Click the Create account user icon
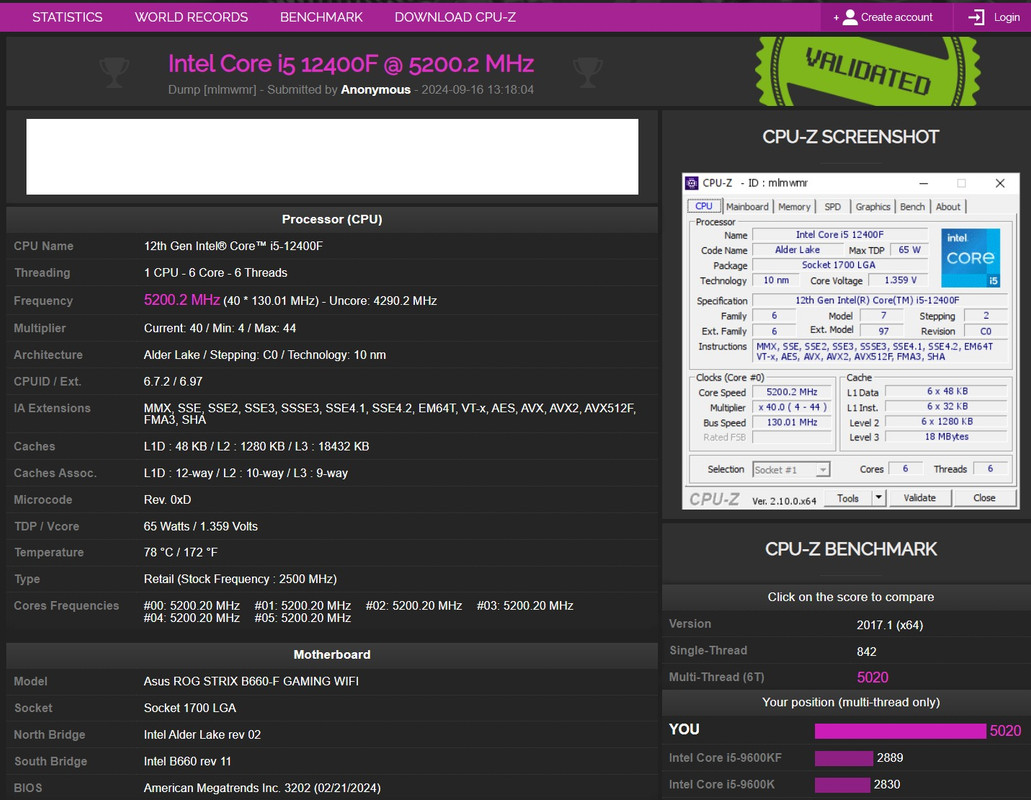1031x800 pixels. click(850, 17)
